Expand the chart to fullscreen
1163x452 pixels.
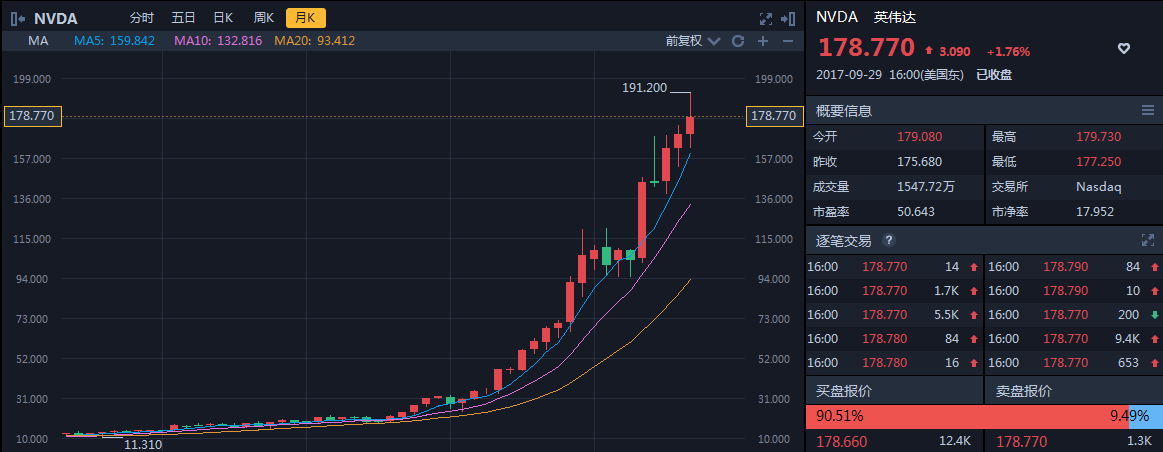(766, 18)
